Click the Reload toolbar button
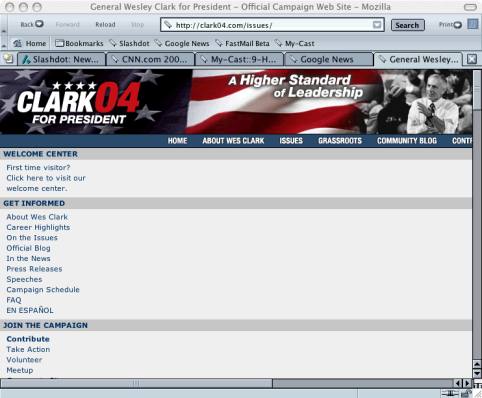 click(x=105, y=25)
